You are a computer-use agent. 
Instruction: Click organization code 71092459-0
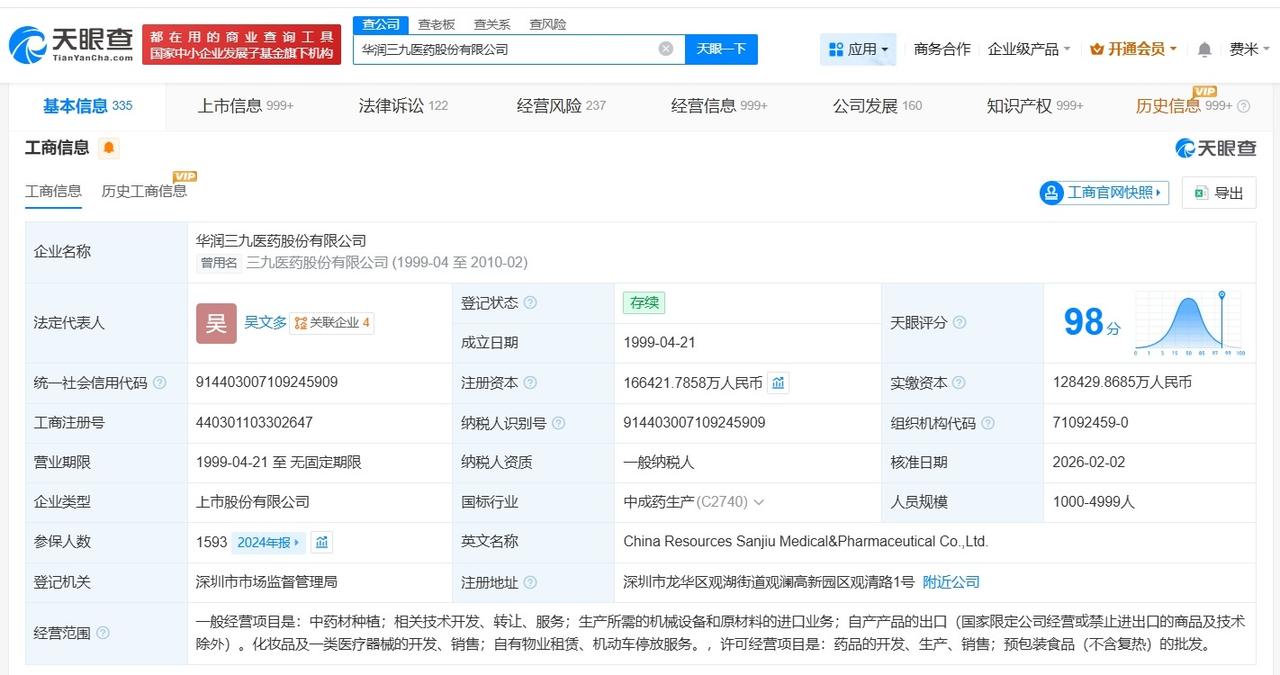(x=1091, y=422)
